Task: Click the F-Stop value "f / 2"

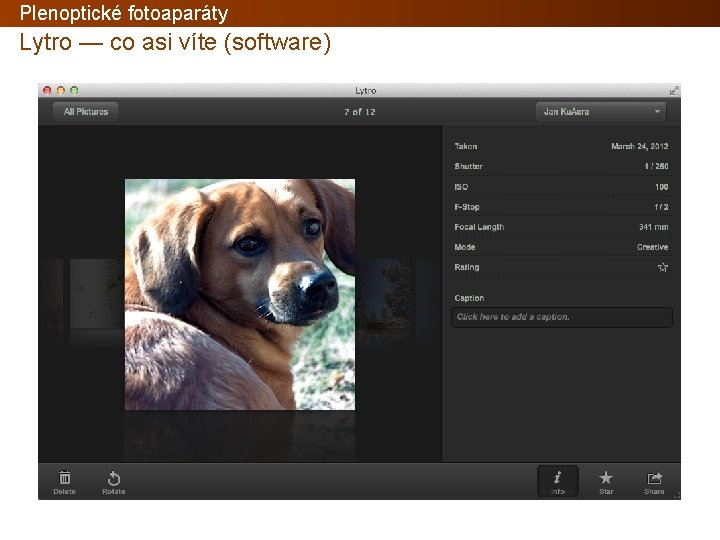Action: point(661,207)
